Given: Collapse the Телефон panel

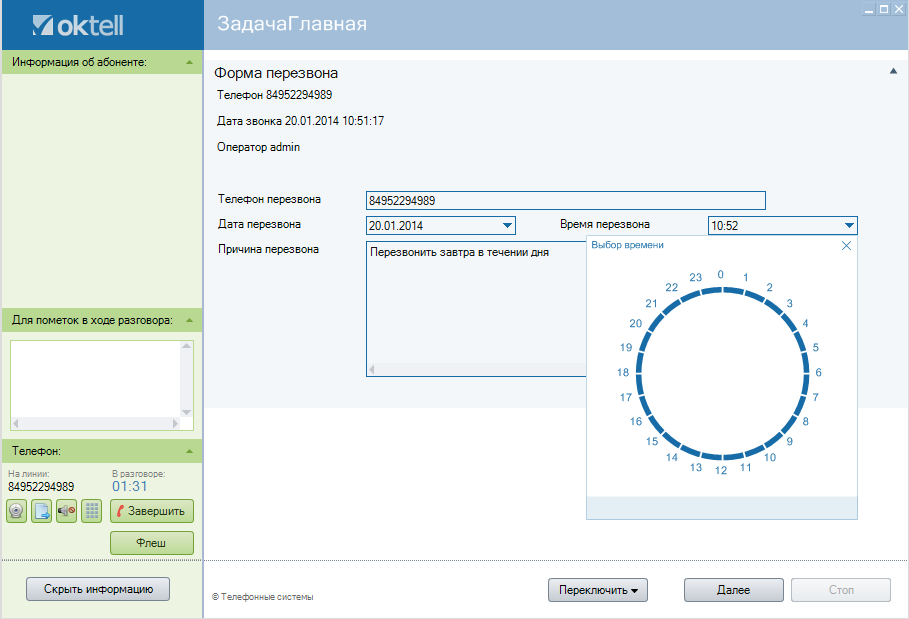Looking at the screenshot, I should pyautogui.click(x=189, y=451).
